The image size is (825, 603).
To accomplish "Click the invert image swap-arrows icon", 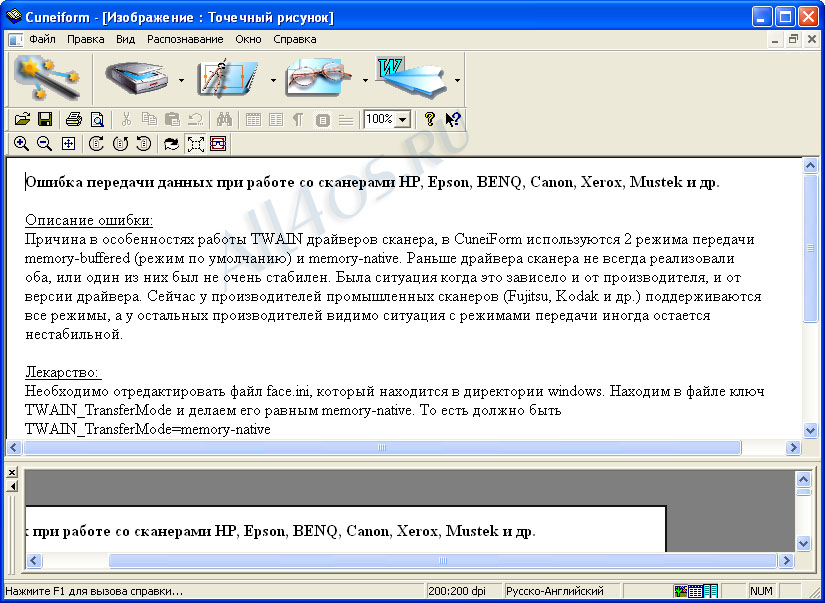I will pos(172,144).
